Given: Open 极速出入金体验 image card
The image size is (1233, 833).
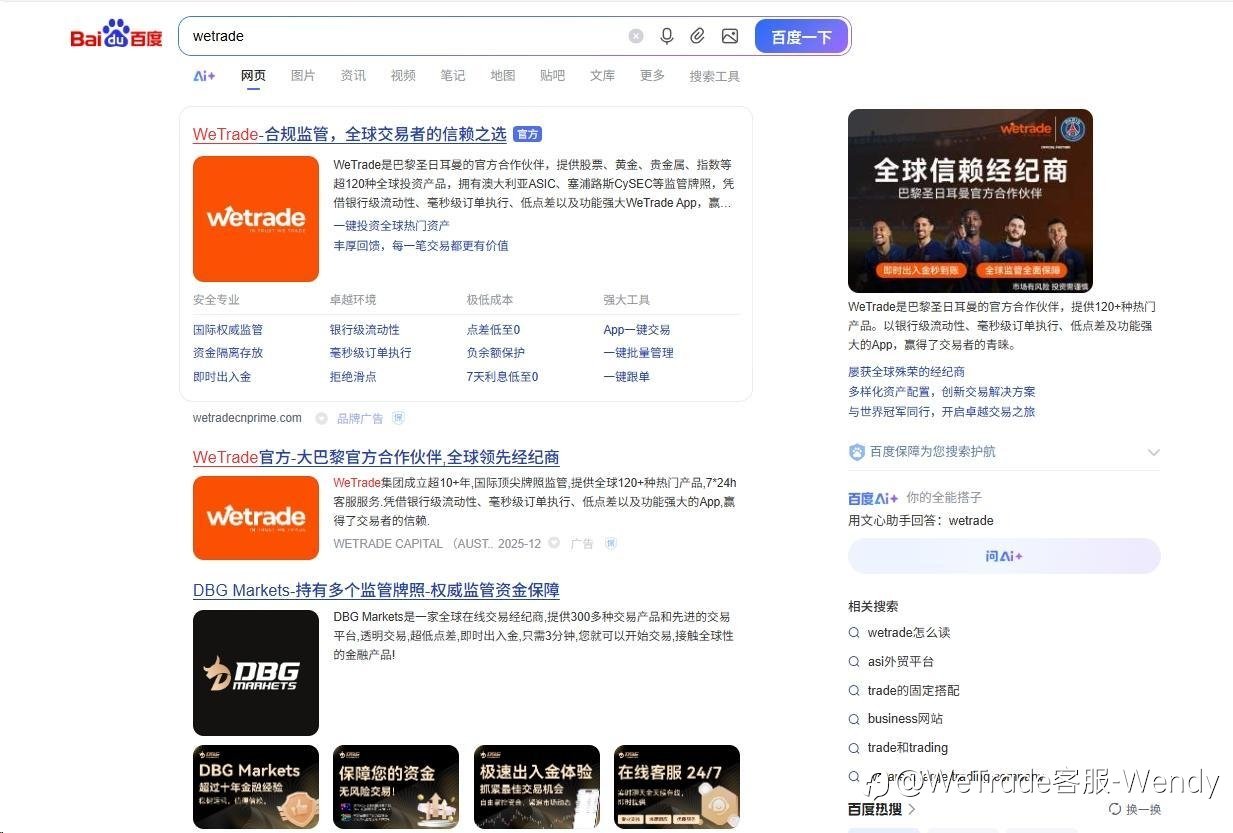Looking at the screenshot, I should click(x=537, y=787).
